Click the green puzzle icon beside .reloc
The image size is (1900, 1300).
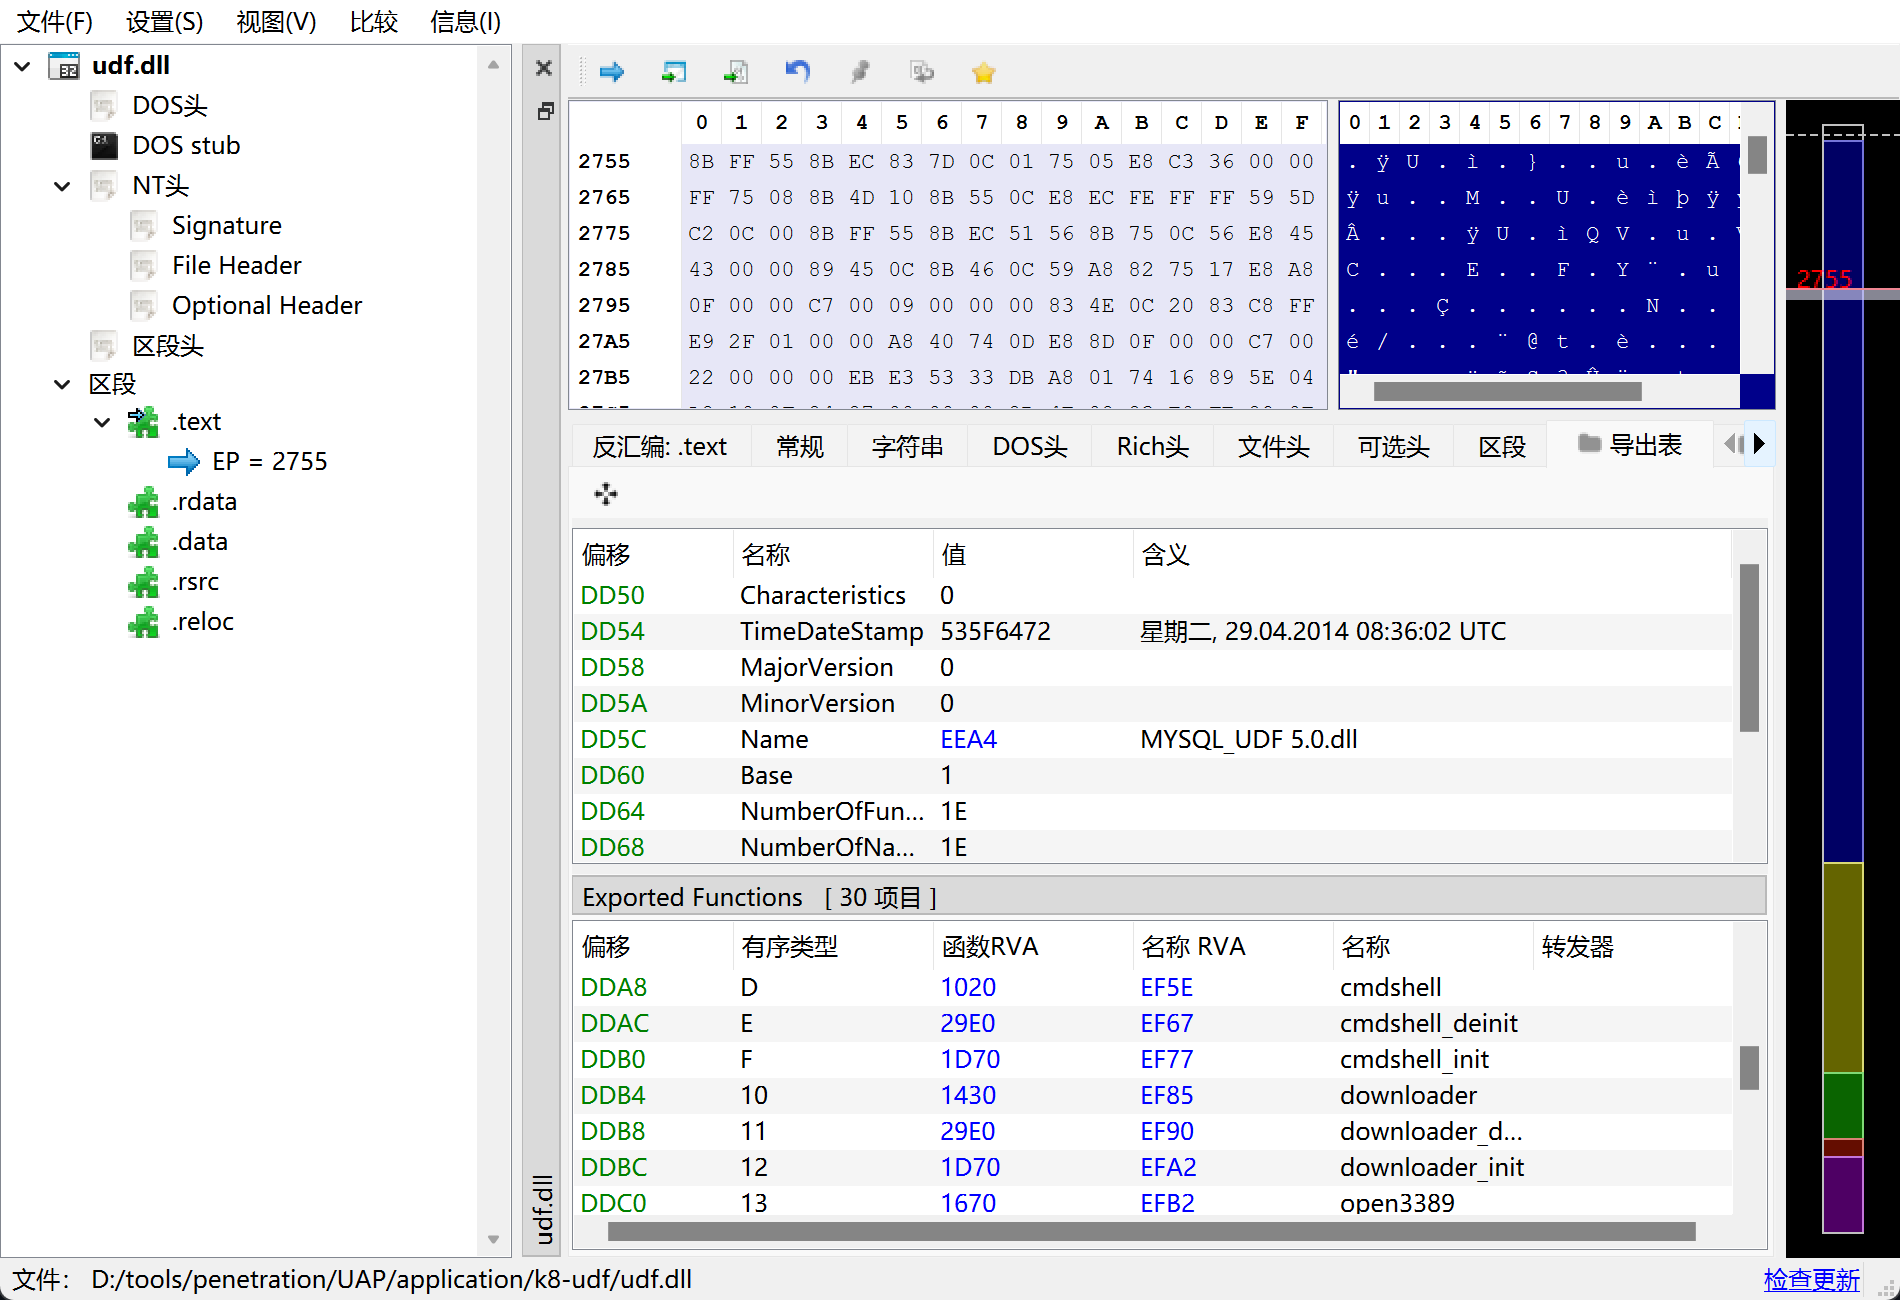pos(143,622)
